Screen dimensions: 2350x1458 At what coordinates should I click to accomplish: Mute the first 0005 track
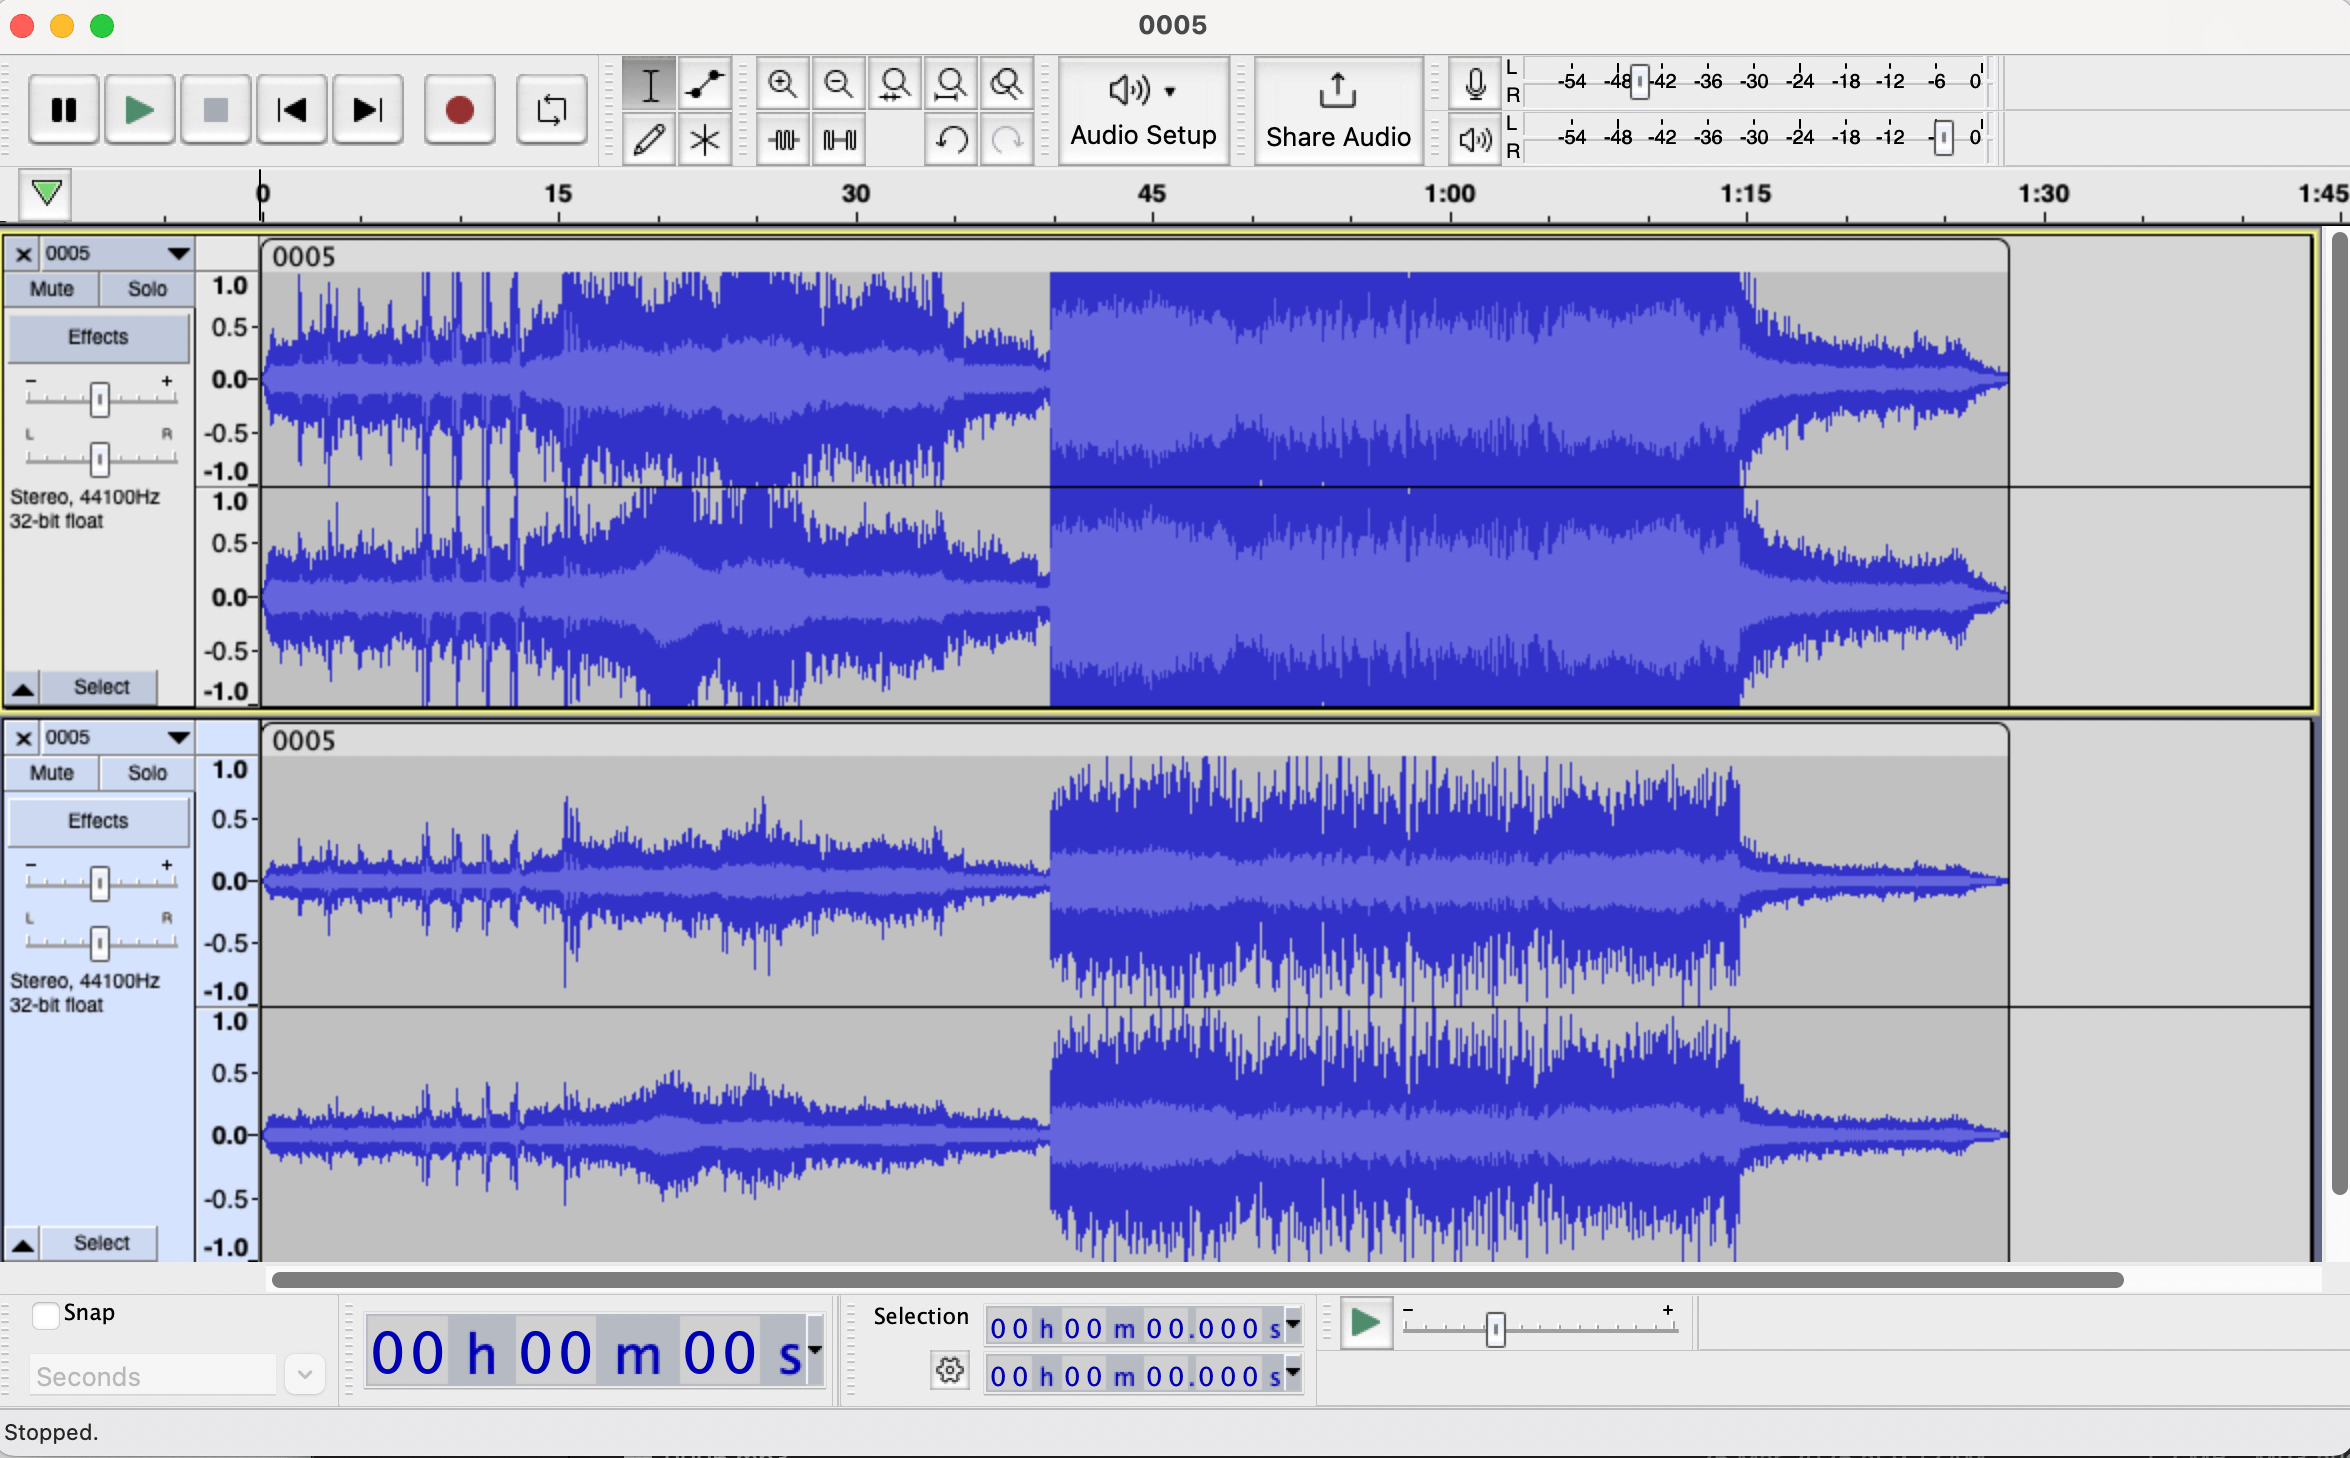(52, 289)
